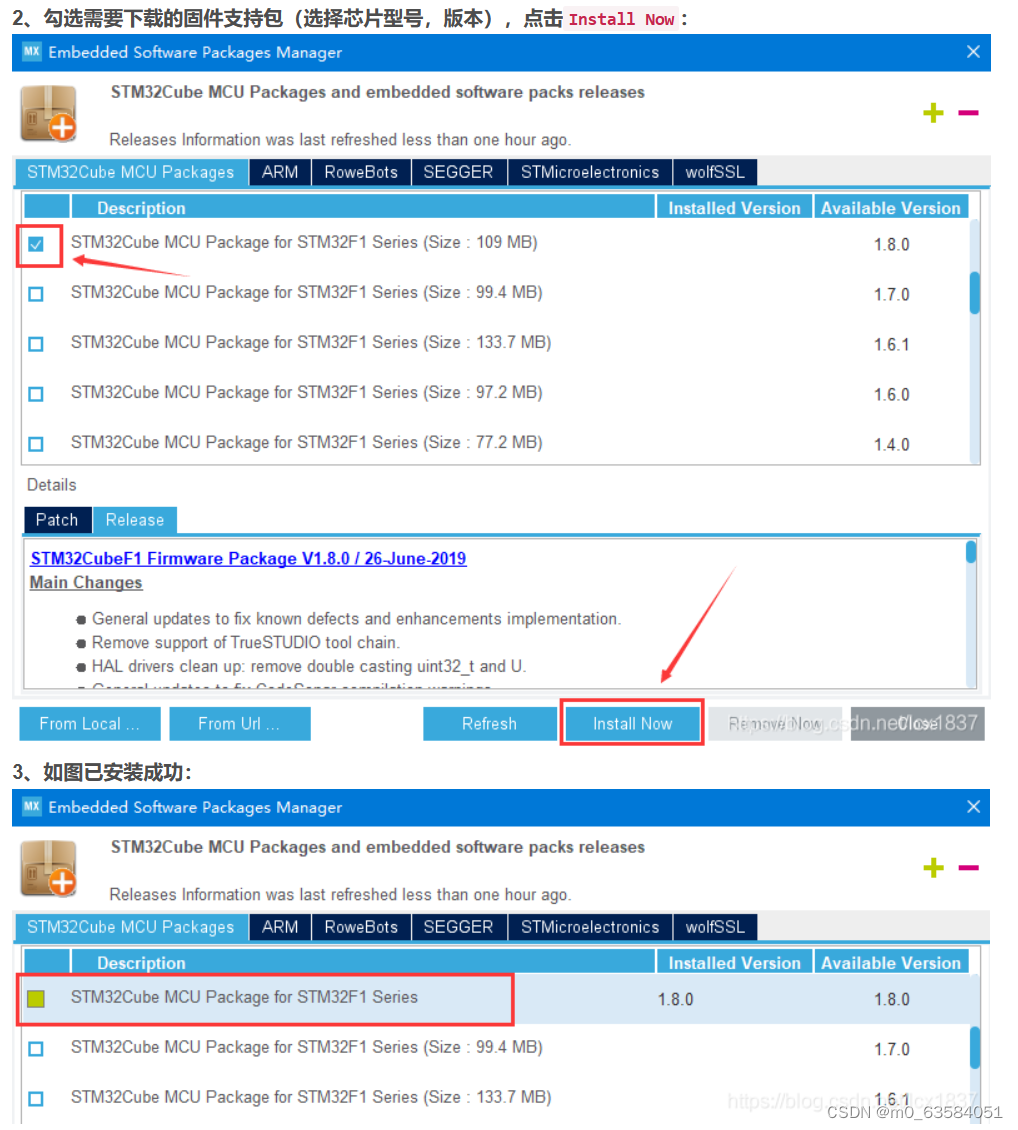Image resolution: width=1018 pixels, height=1130 pixels.
Task: Switch to RoweBots tab in lower window
Action: [361, 927]
